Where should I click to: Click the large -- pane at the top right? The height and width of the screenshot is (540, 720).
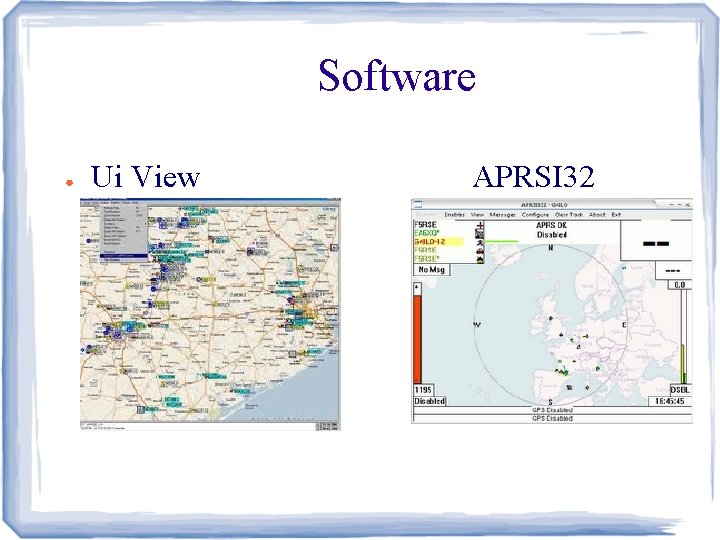[x=656, y=243]
